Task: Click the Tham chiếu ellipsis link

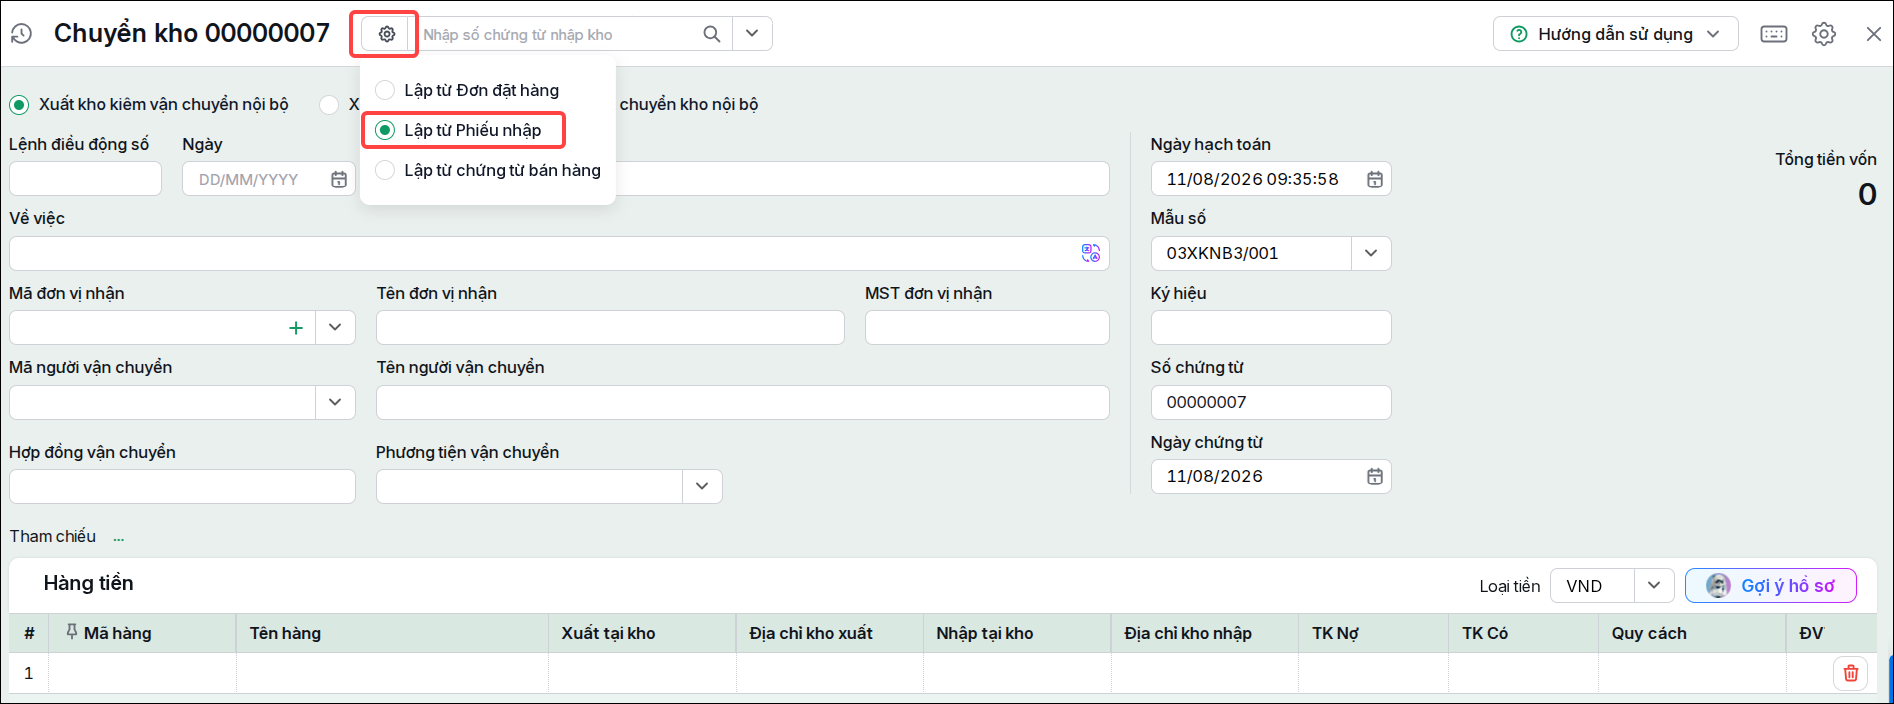Action: point(119,537)
